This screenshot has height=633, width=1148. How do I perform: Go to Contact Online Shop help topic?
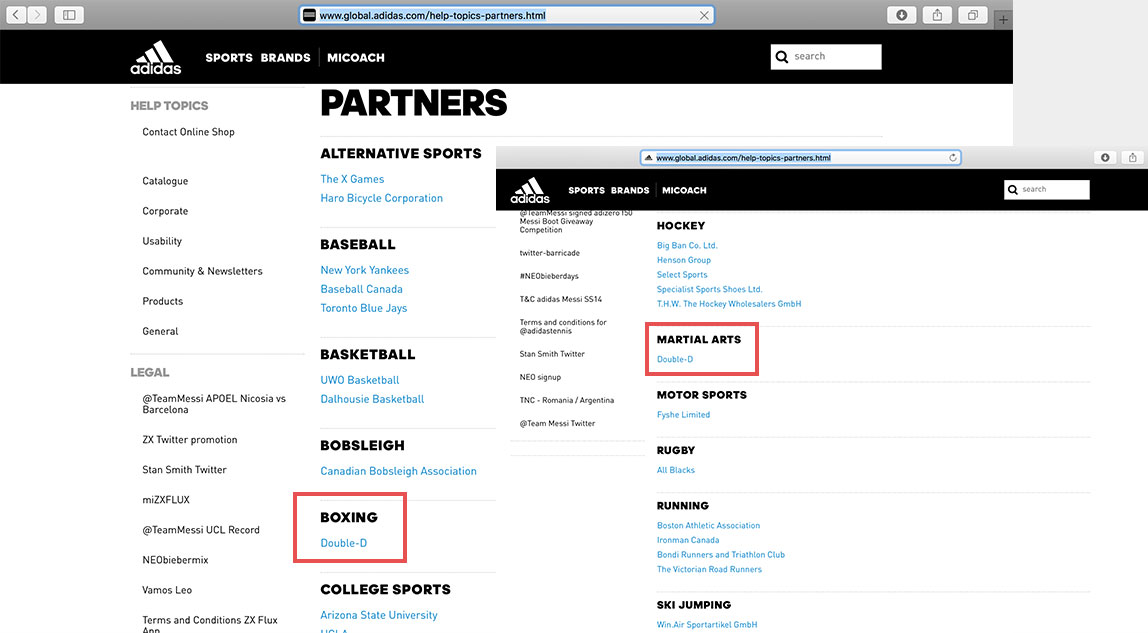click(x=188, y=132)
